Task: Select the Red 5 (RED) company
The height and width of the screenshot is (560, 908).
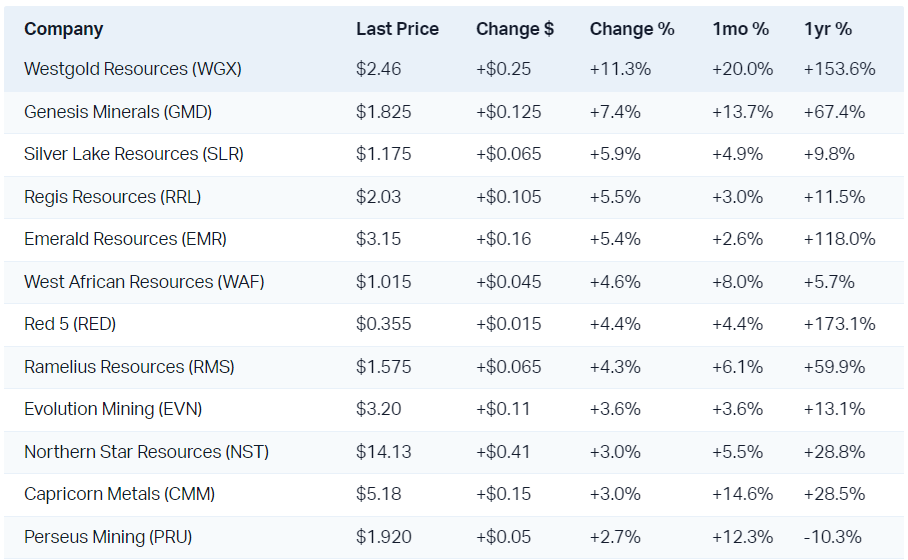Action: tap(75, 324)
